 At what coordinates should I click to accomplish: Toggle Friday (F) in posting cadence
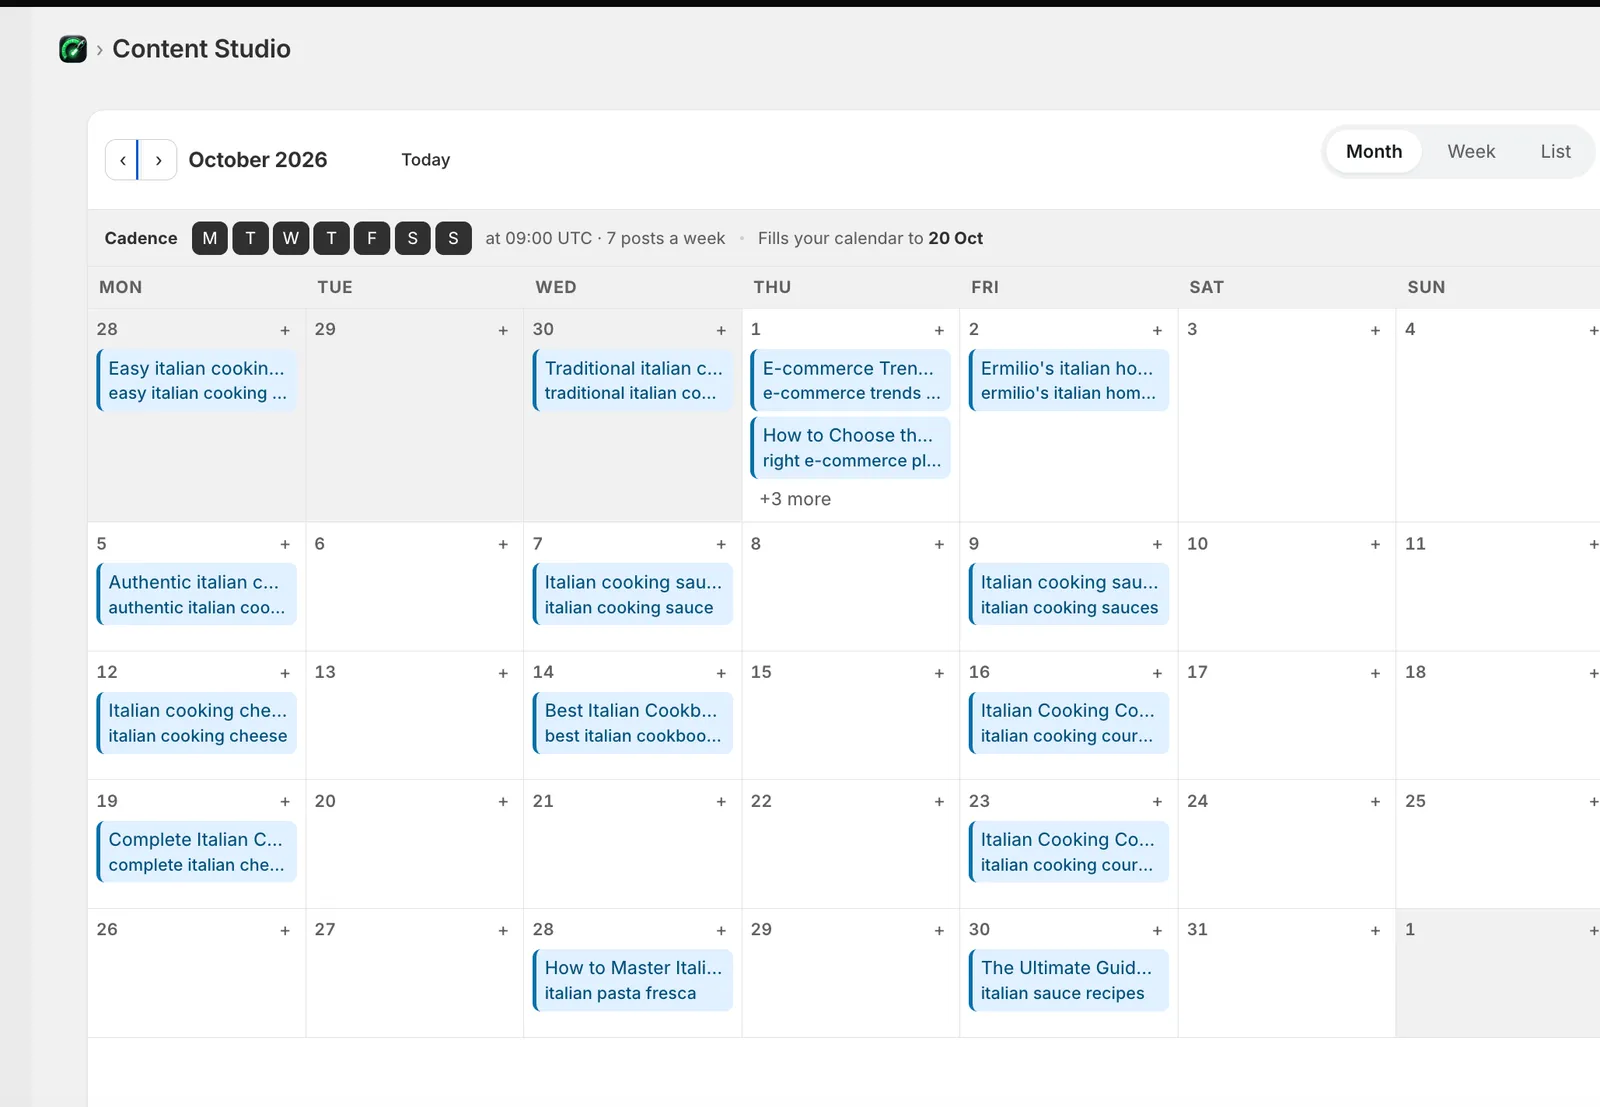coord(372,238)
